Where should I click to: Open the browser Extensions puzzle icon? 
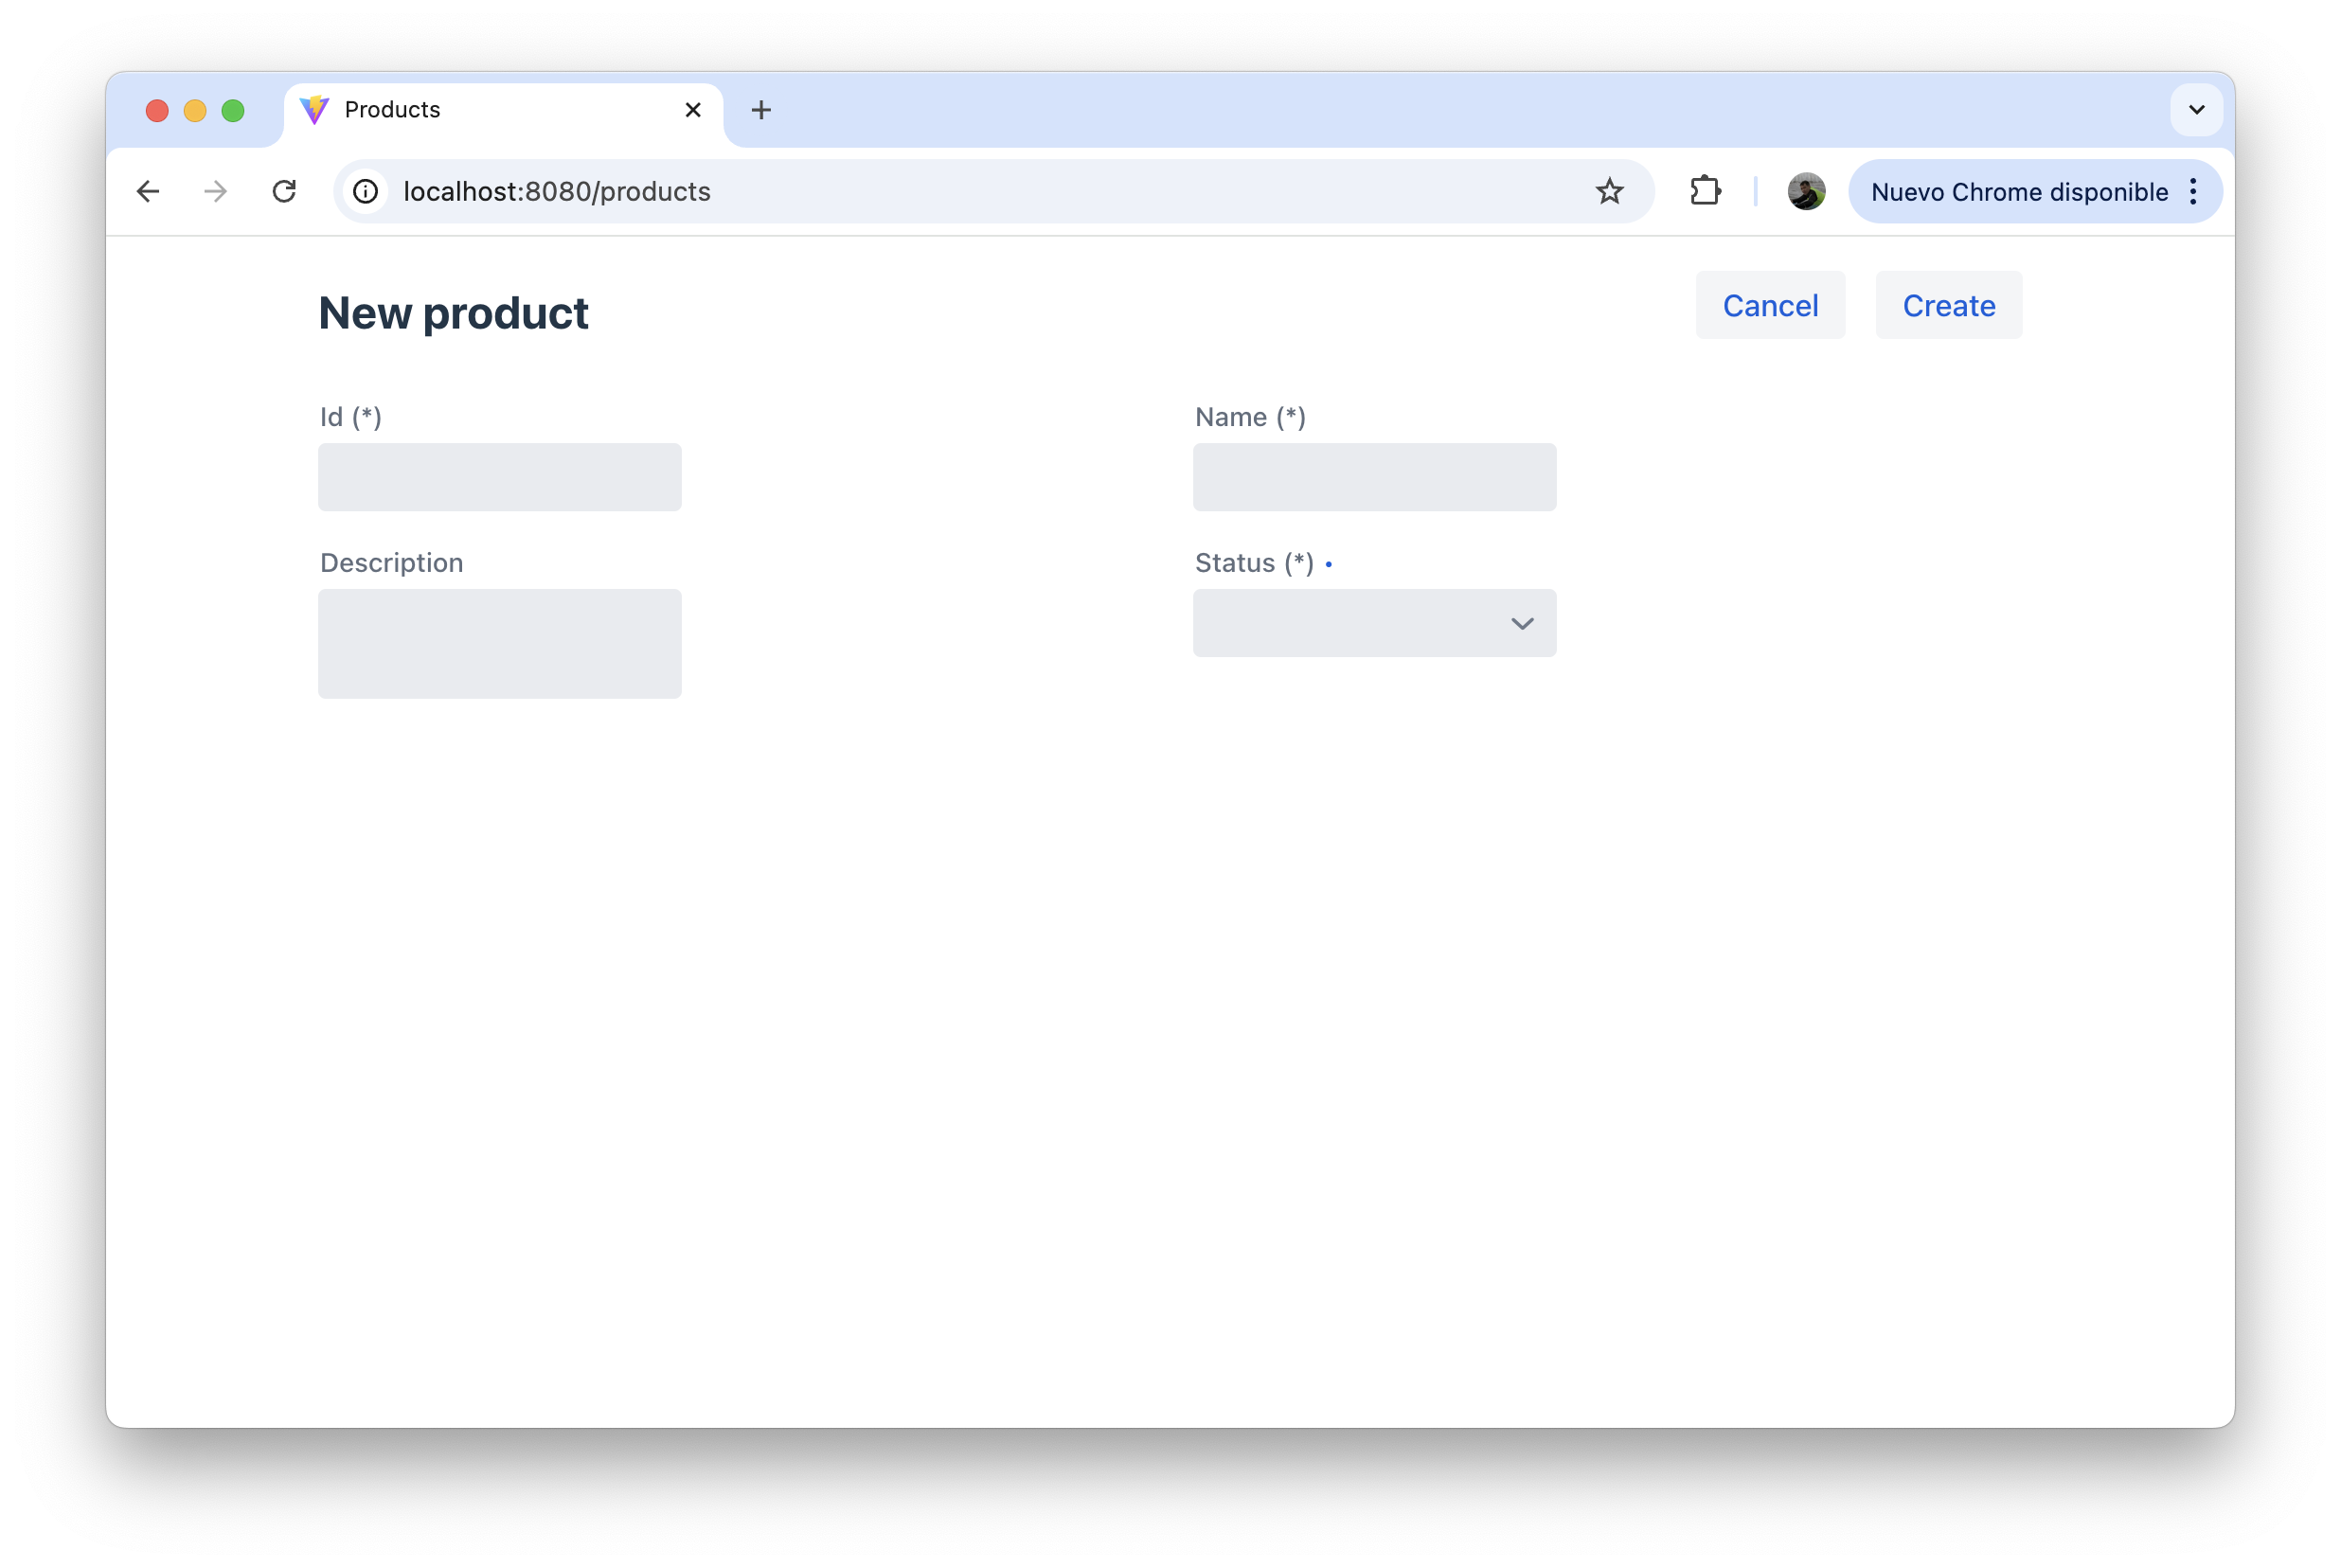click(x=1705, y=191)
